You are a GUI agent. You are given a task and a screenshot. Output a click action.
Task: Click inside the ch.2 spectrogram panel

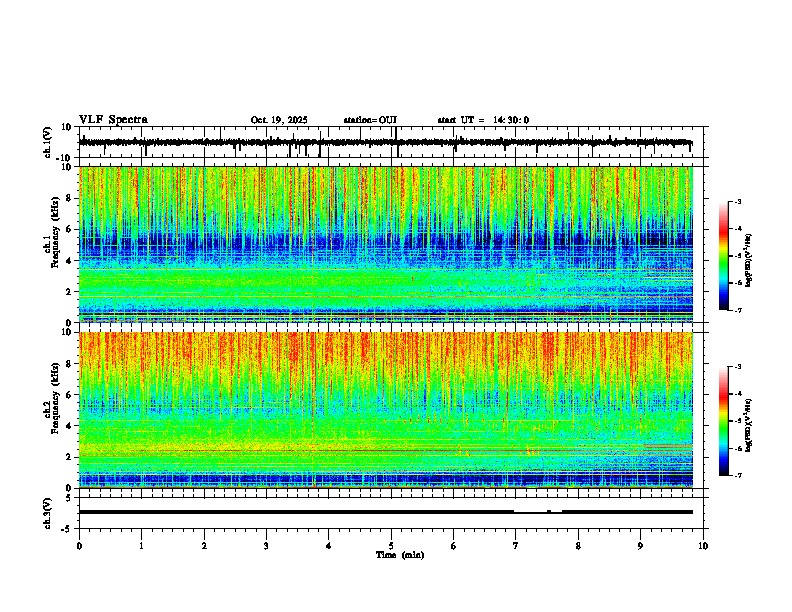pyautogui.click(x=386, y=410)
